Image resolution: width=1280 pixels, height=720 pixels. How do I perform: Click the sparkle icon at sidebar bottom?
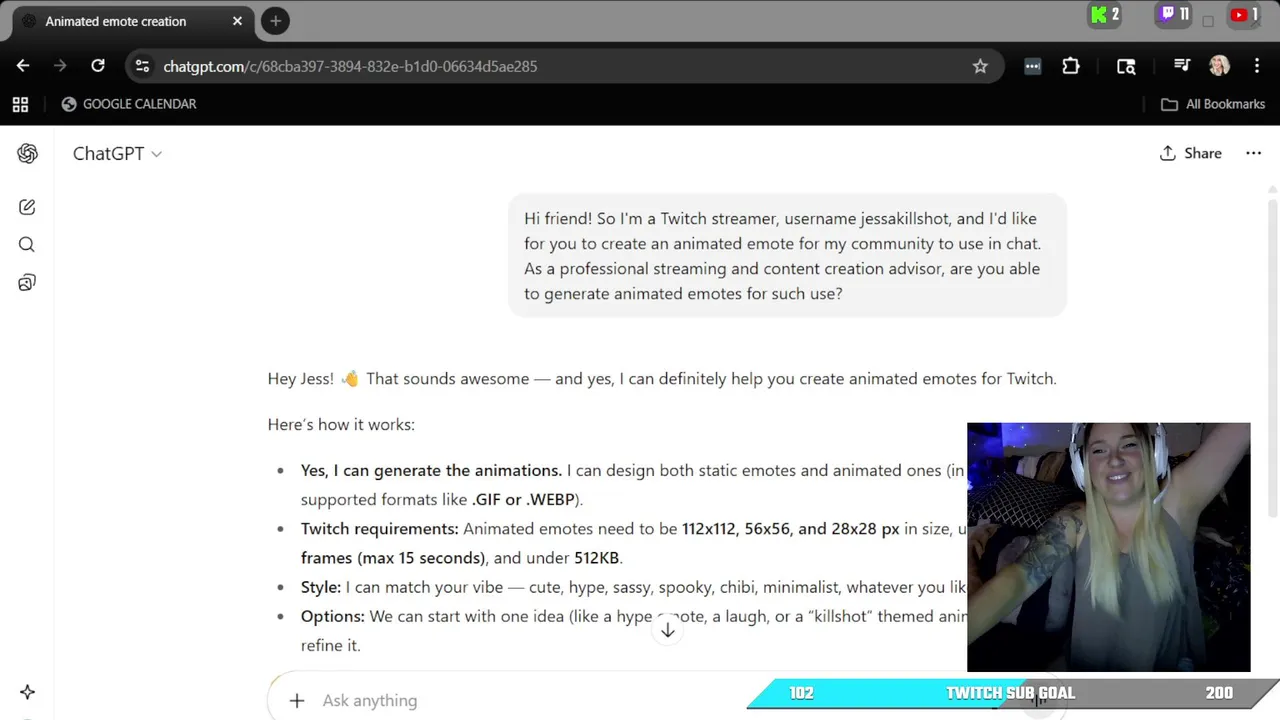[x=27, y=692]
